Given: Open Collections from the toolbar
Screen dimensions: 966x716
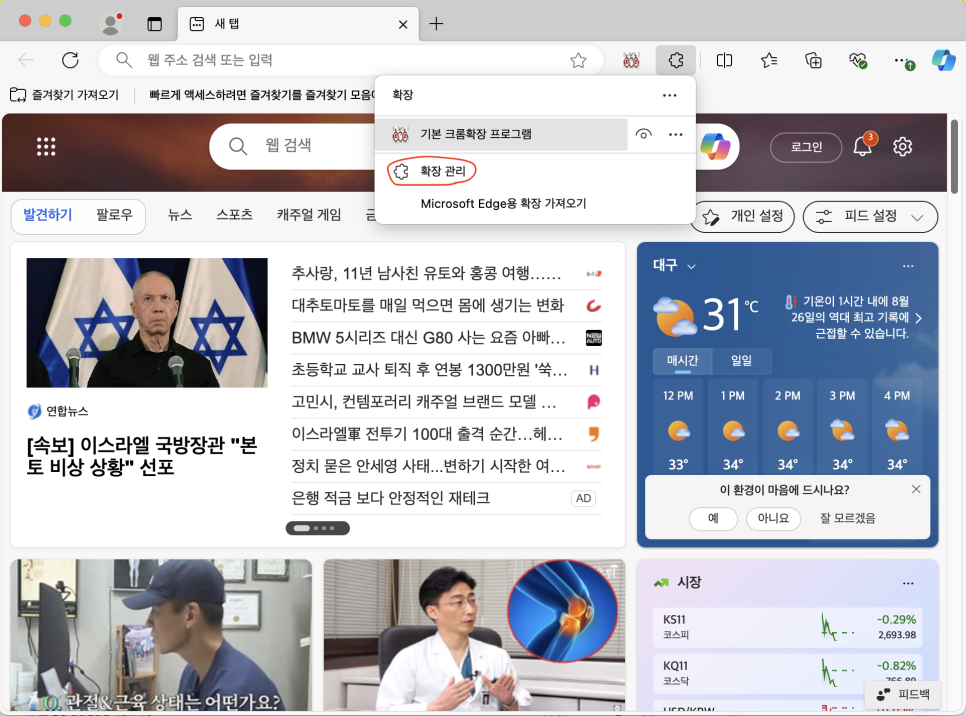Looking at the screenshot, I should [x=814, y=61].
